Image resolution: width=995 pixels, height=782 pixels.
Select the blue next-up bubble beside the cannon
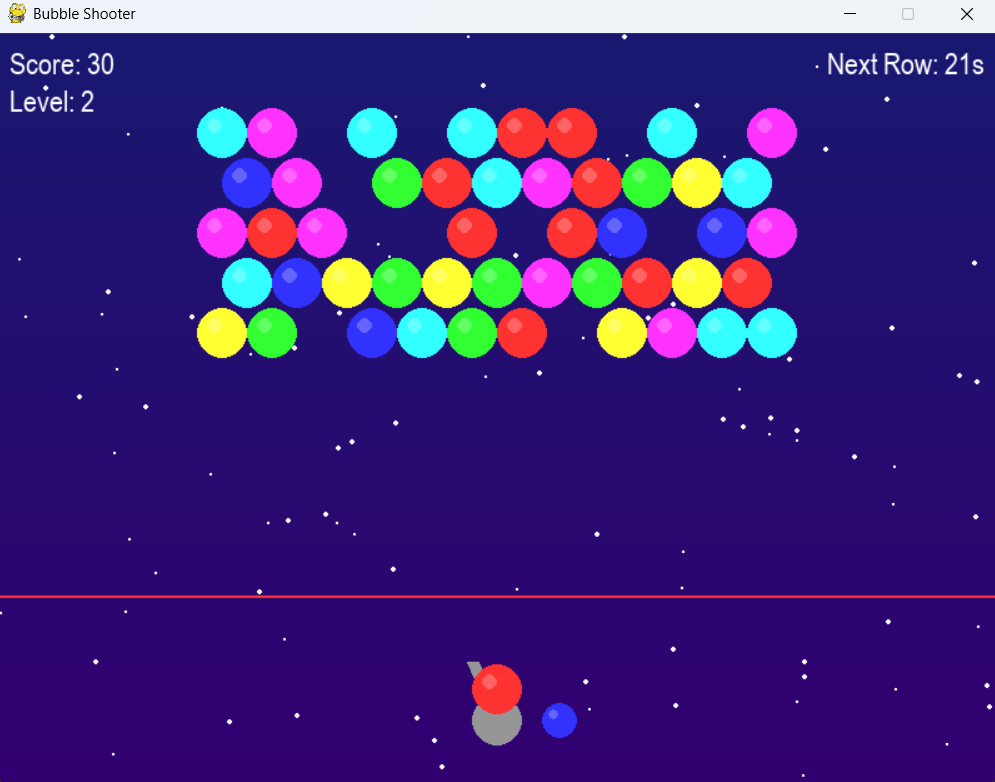558,720
